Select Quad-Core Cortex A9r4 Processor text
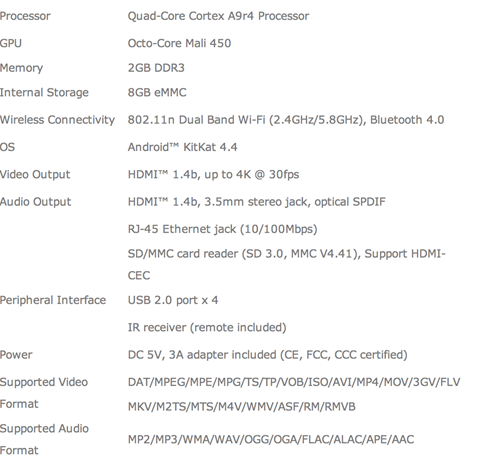Image resolution: width=484 pixels, height=456 pixels. click(x=218, y=16)
